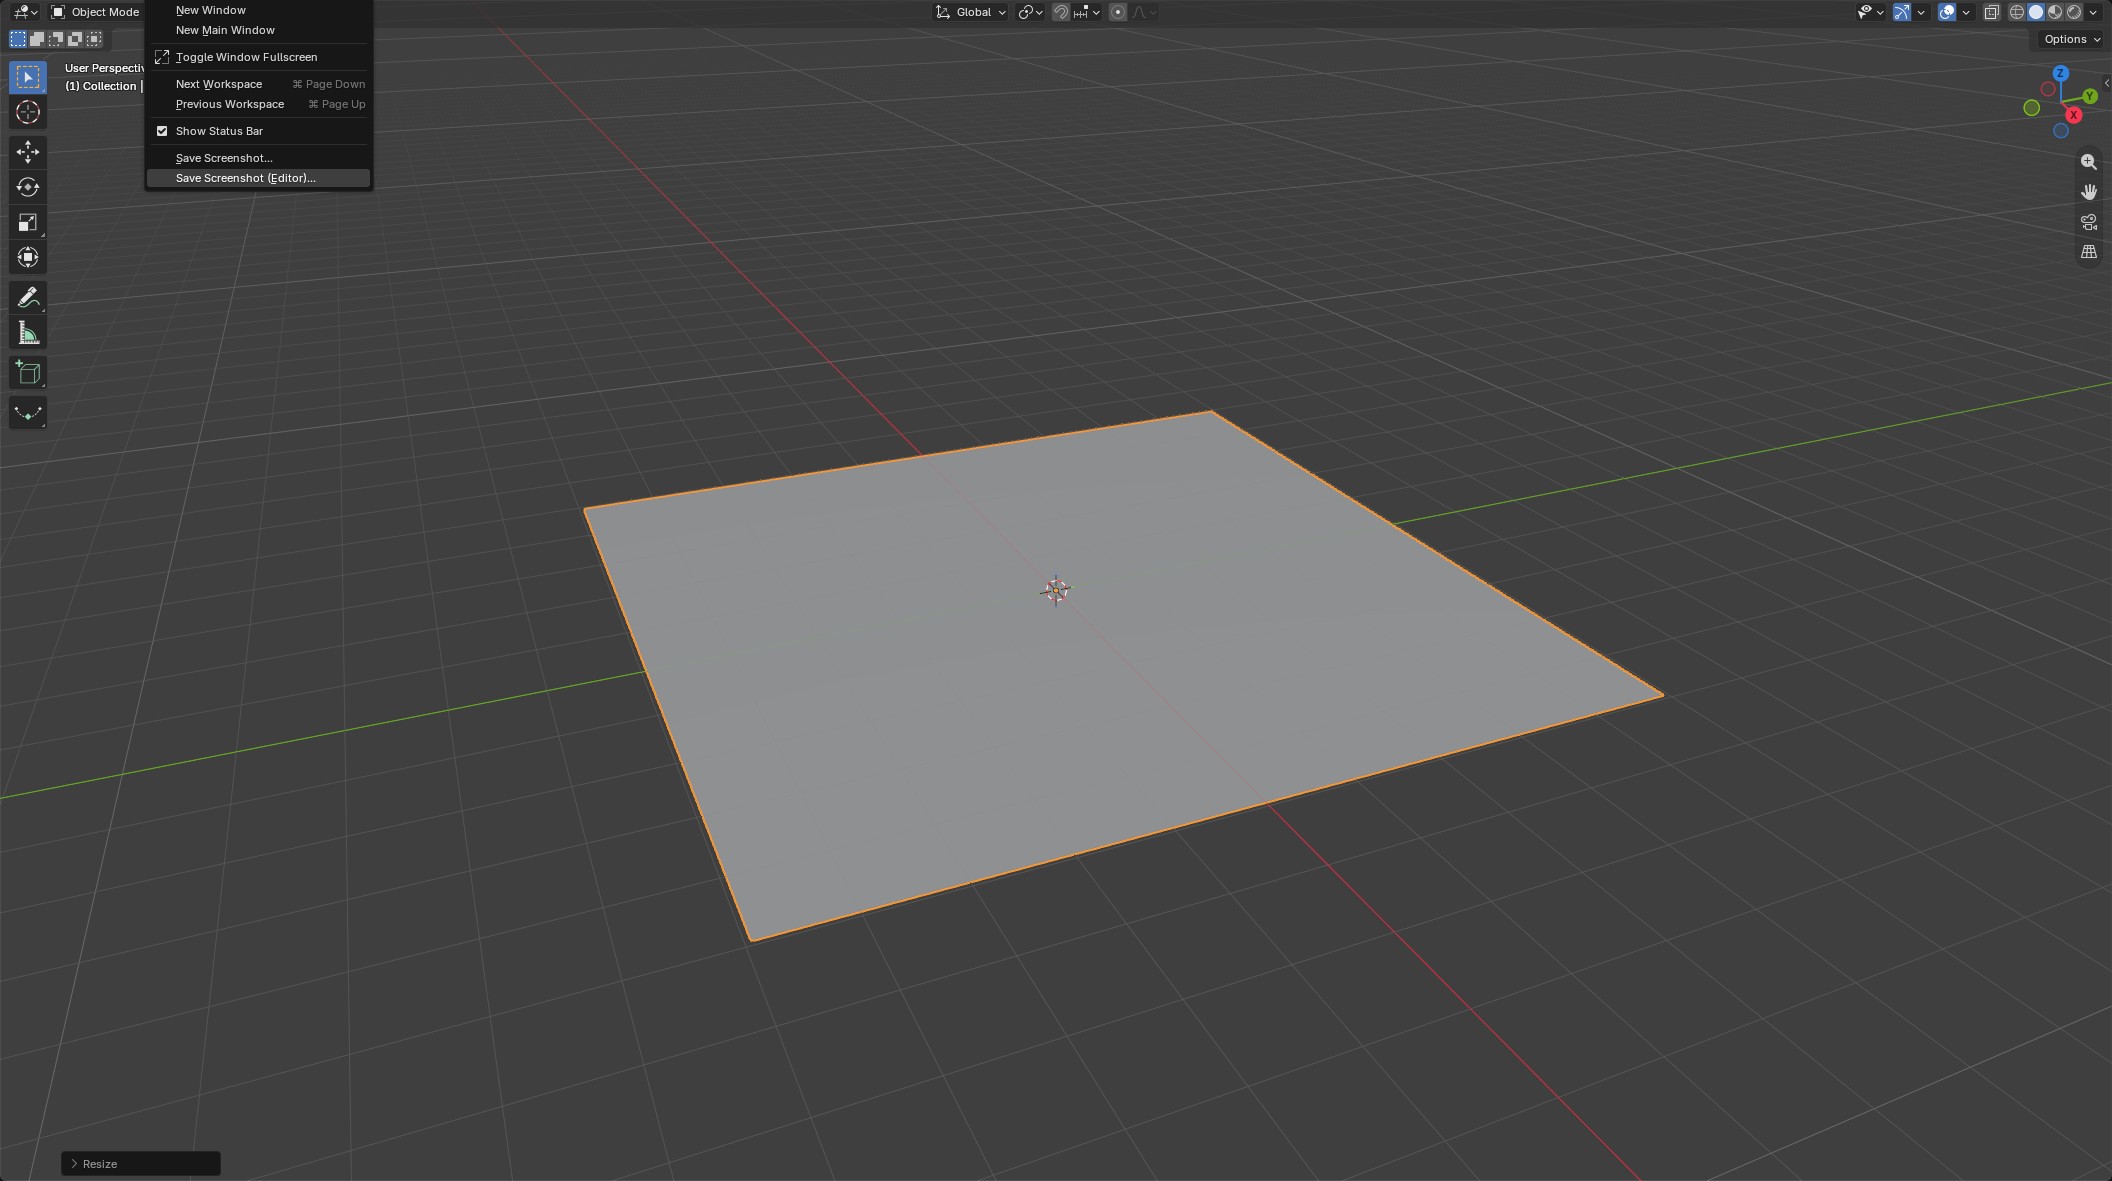2112x1181 pixels.
Task: Toggle snapping magnet button
Action: click(1061, 12)
